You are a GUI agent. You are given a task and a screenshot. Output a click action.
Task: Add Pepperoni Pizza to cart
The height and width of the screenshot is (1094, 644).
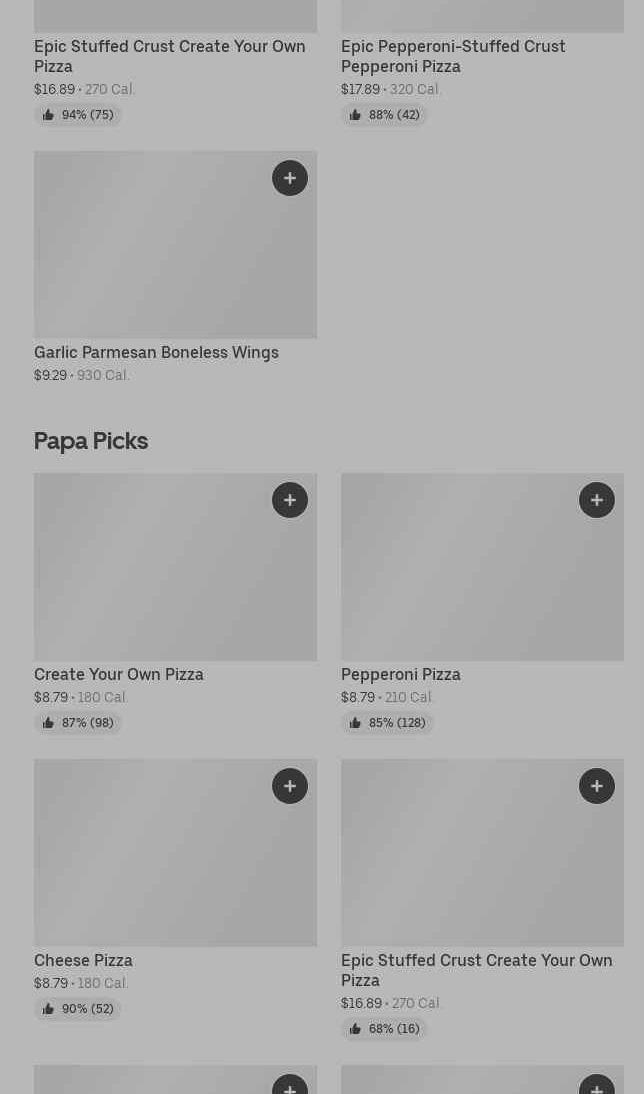[597, 500]
